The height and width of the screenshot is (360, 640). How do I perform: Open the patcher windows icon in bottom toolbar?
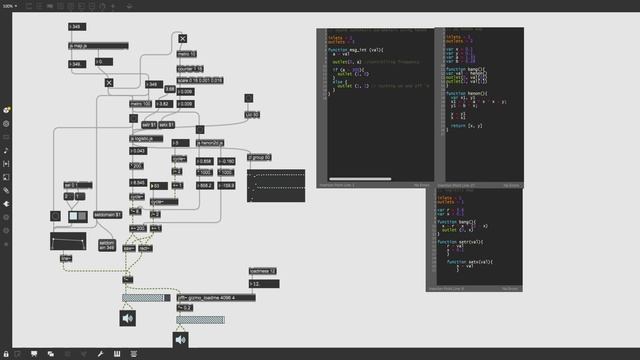(51, 354)
